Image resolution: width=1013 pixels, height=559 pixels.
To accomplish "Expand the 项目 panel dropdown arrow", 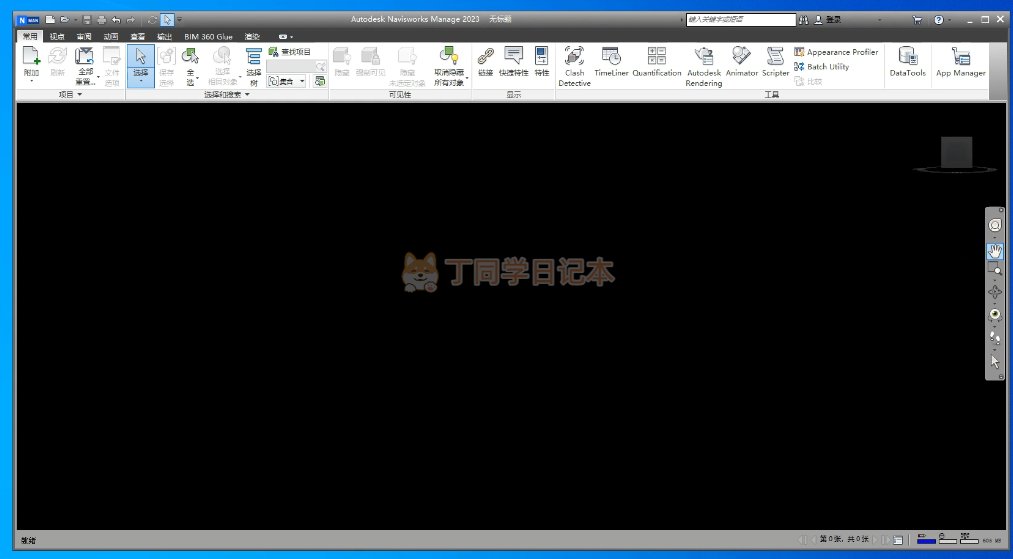I will (79, 94).
